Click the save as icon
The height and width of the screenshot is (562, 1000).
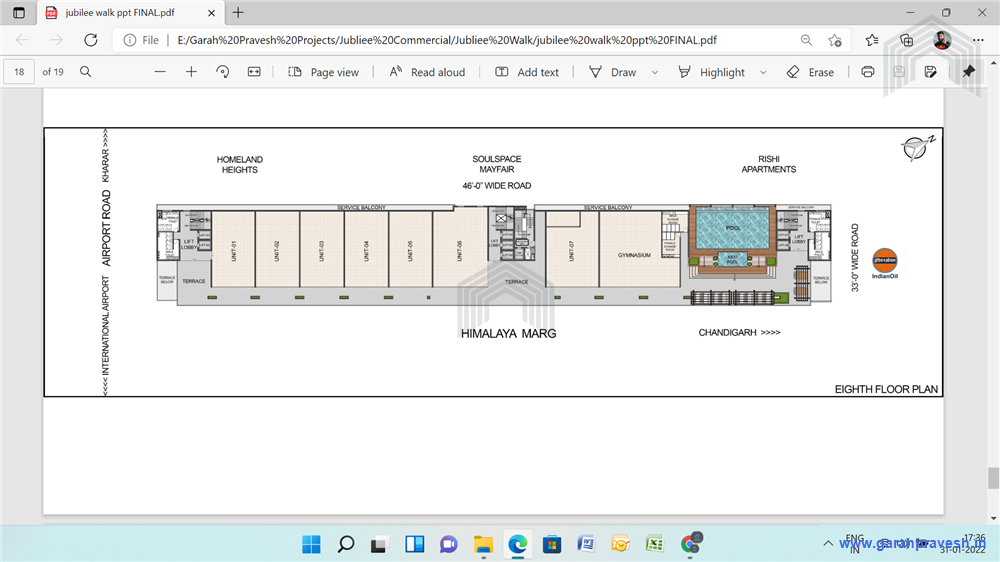[931, 72]
